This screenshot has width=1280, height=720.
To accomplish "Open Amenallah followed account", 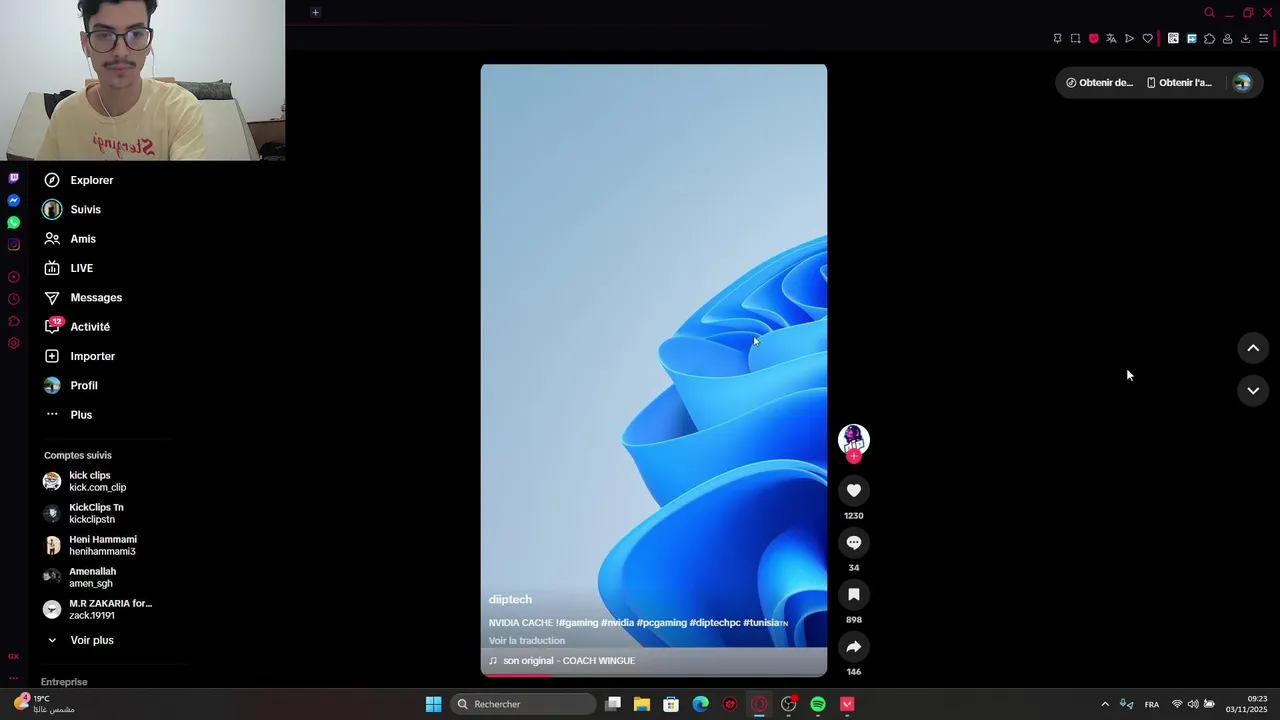I will [x=80, y=577].
